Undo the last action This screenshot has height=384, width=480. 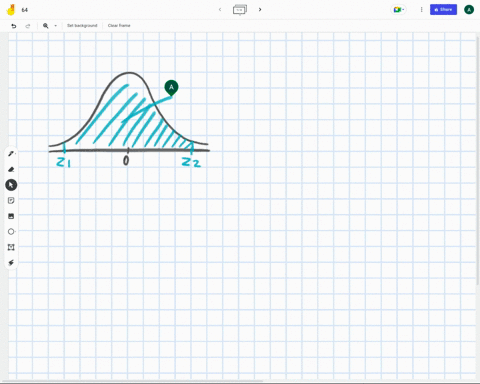click(x=14, y=26)
